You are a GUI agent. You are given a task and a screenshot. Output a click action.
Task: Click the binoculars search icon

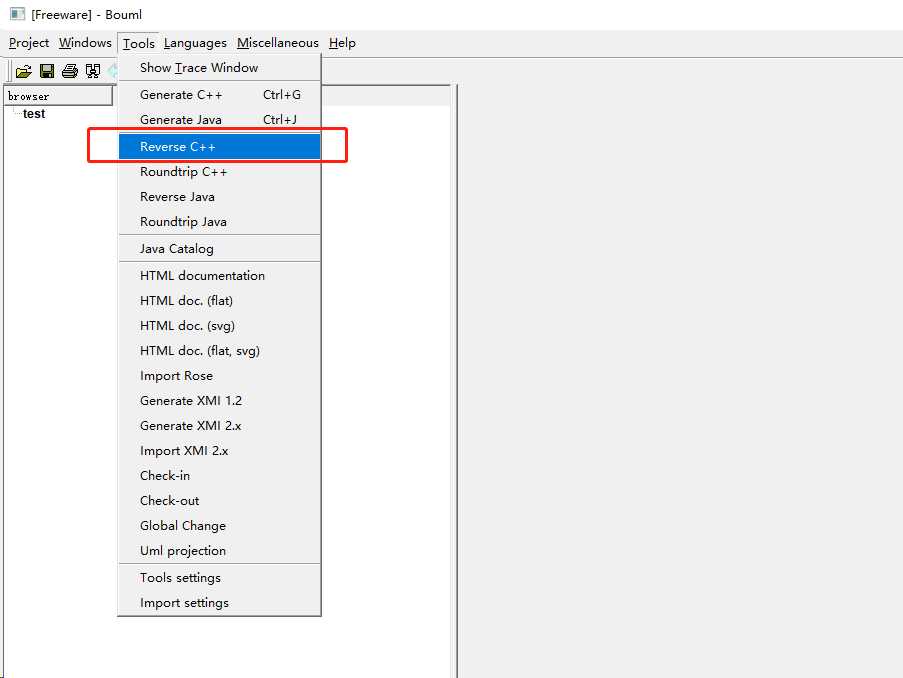(x=93, y=71)
